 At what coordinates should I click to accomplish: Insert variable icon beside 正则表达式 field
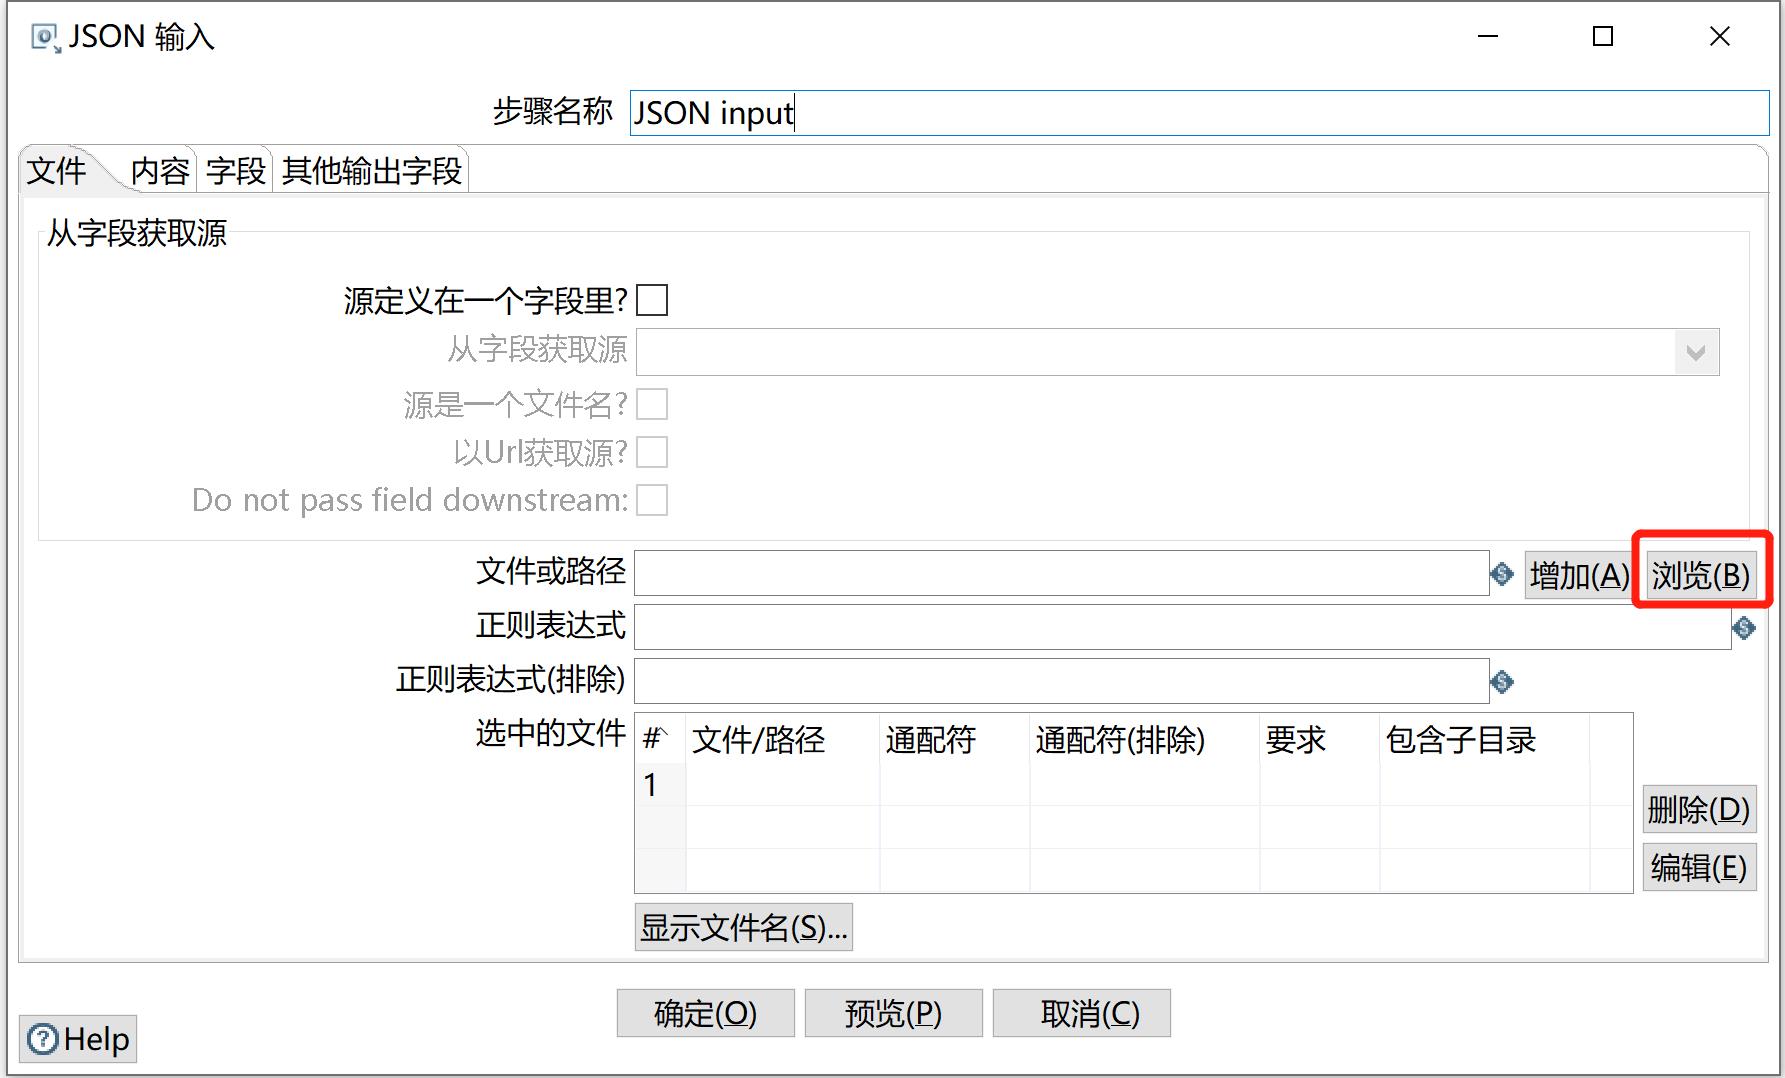click(x=1744, y=628)
